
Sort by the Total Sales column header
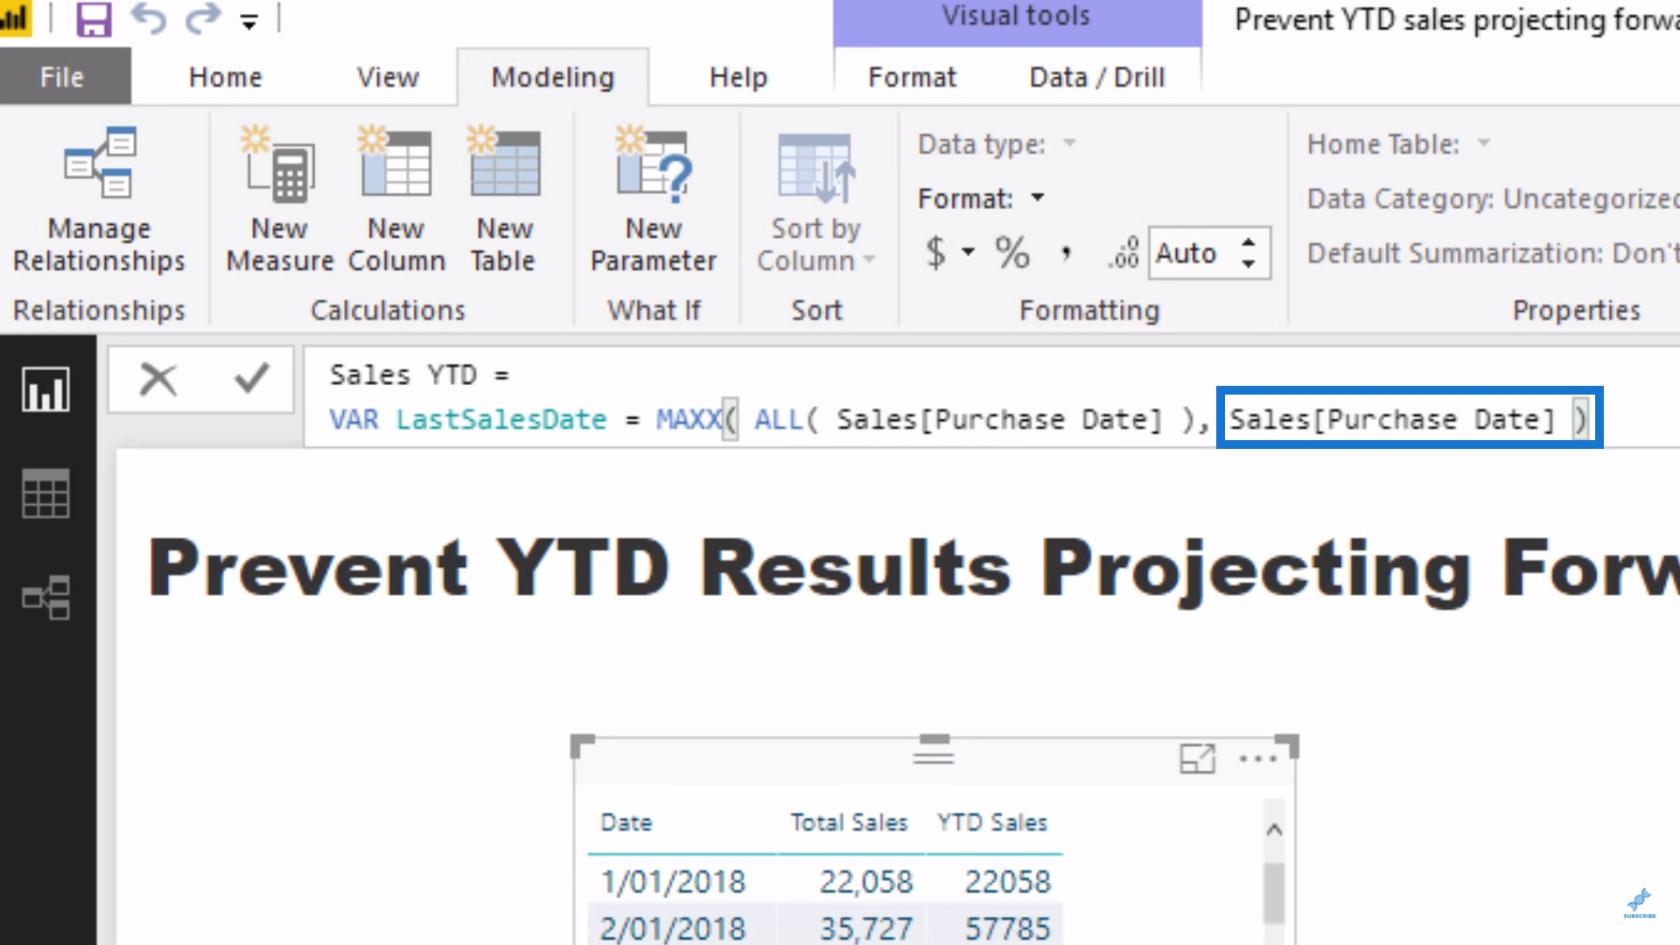coord(849,822)
